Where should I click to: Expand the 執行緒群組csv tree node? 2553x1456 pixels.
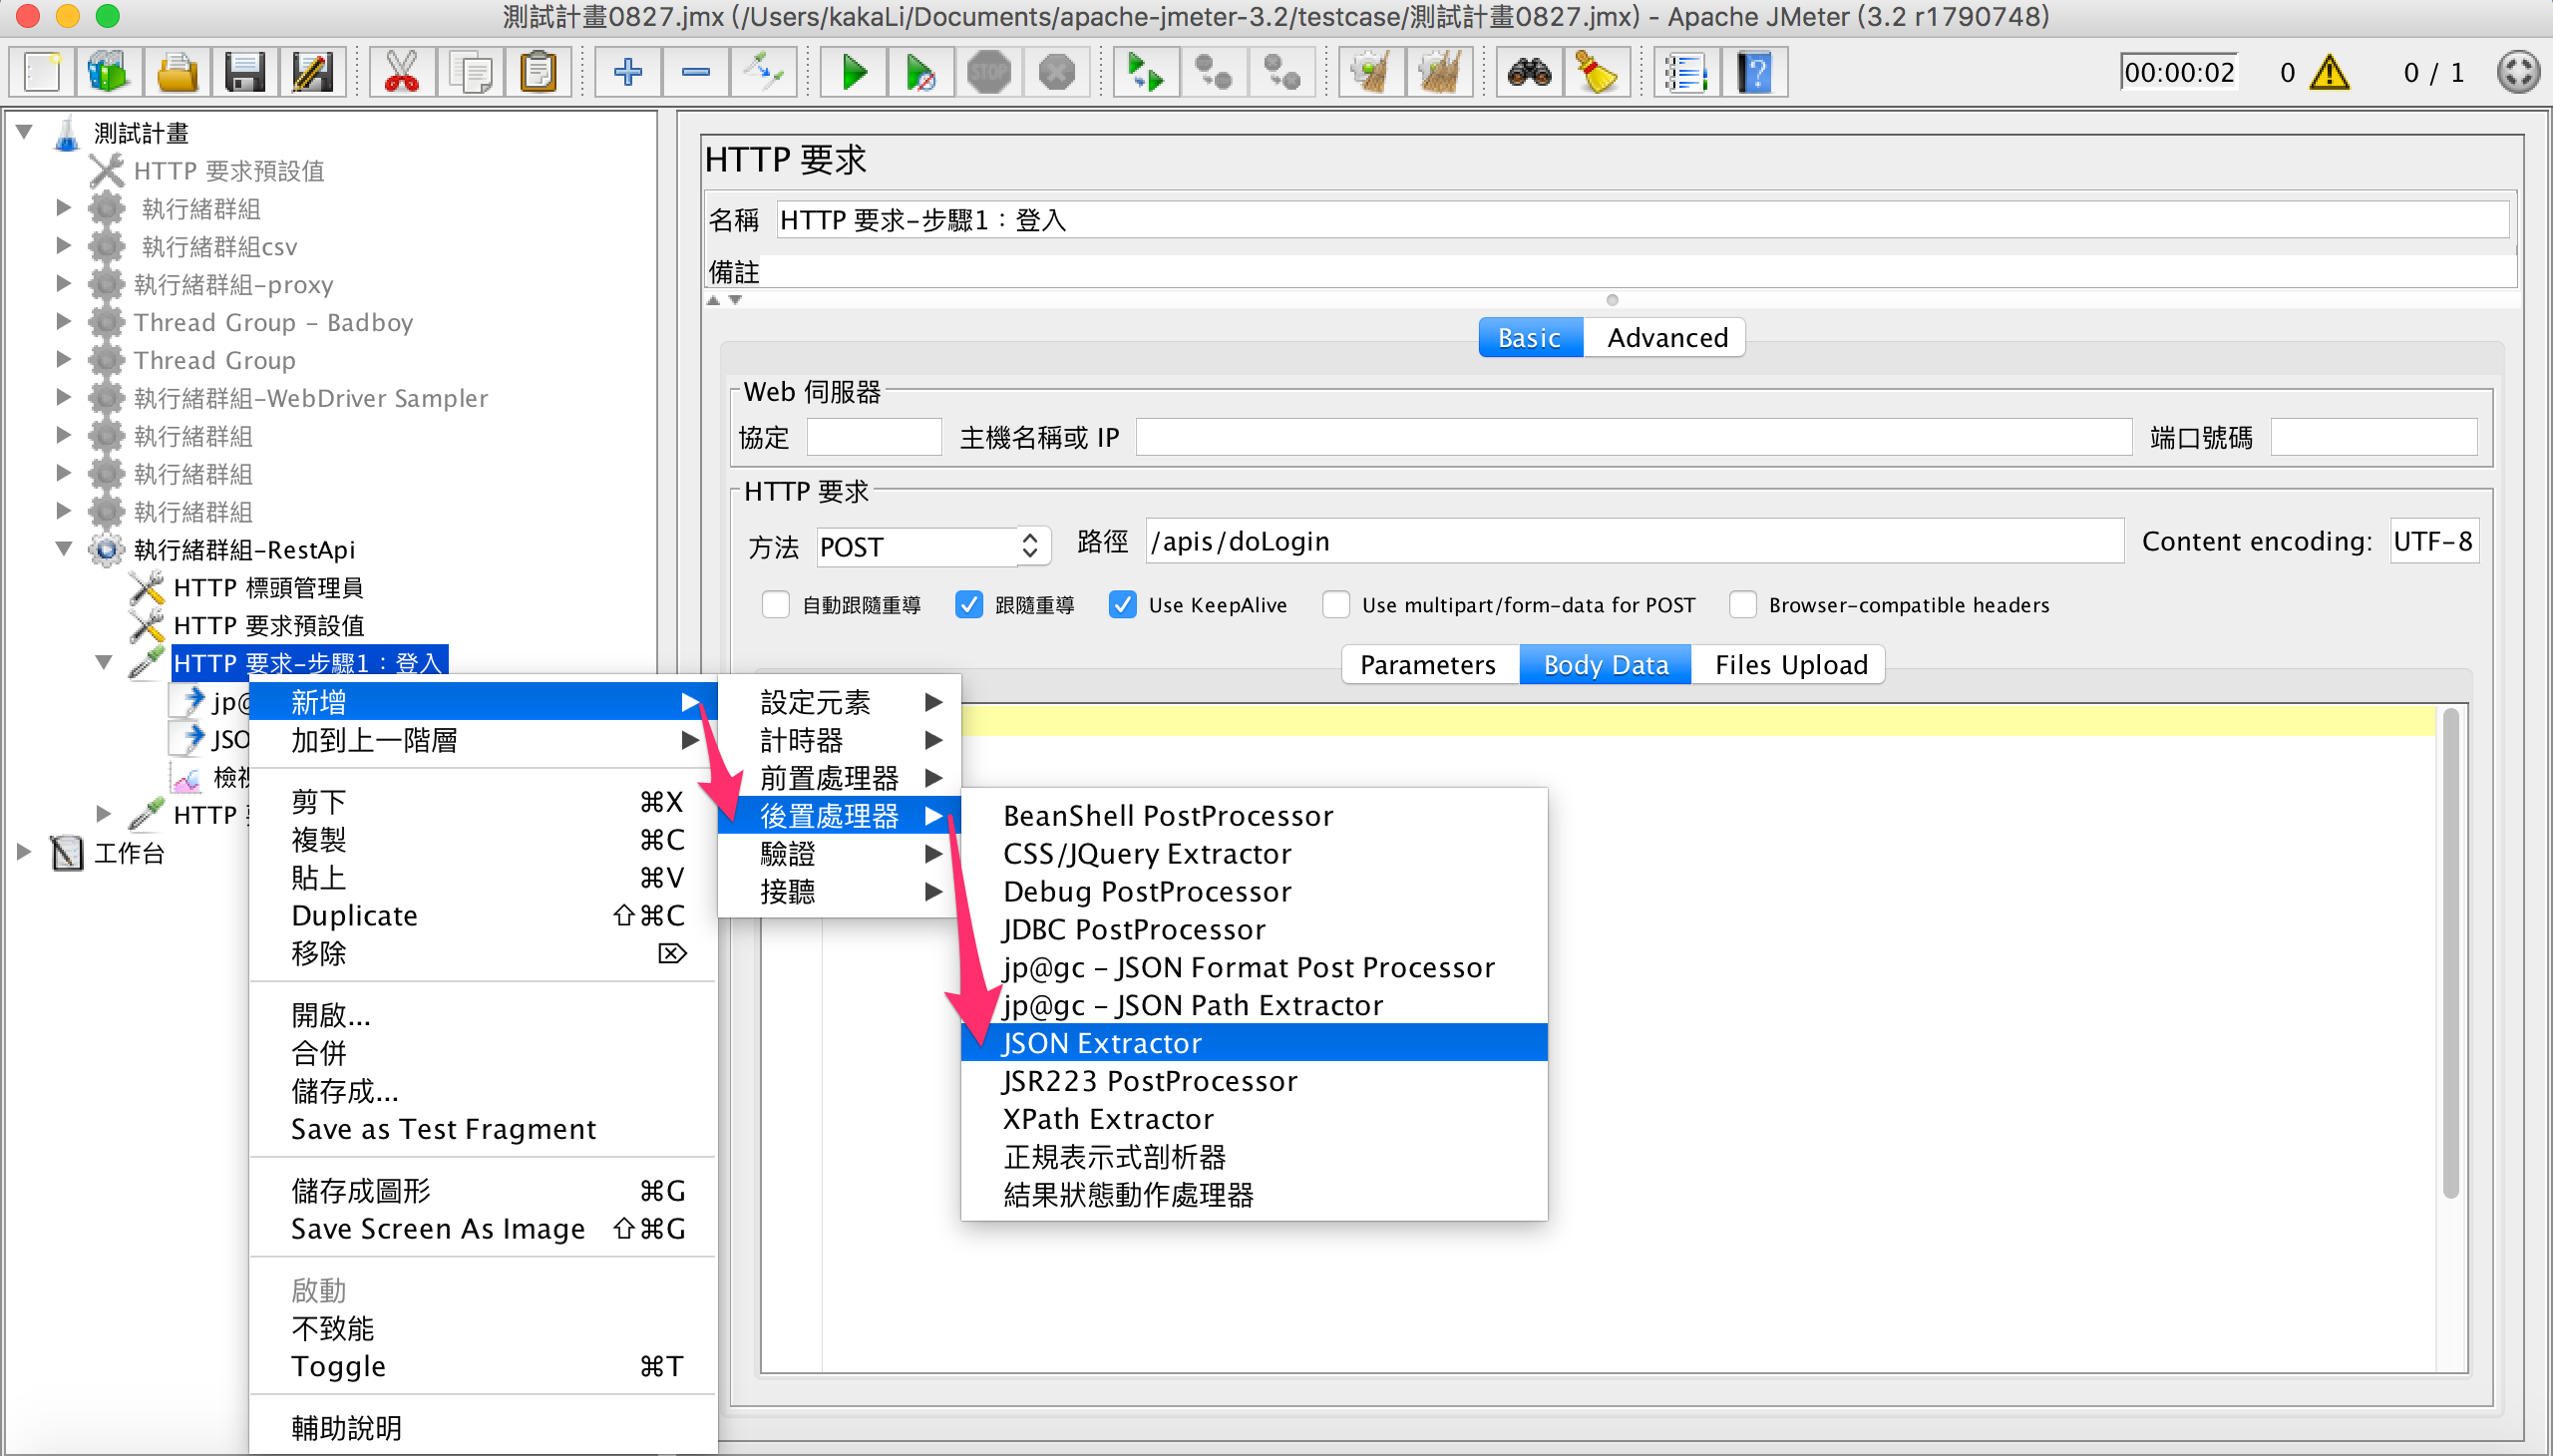[63, 245]
